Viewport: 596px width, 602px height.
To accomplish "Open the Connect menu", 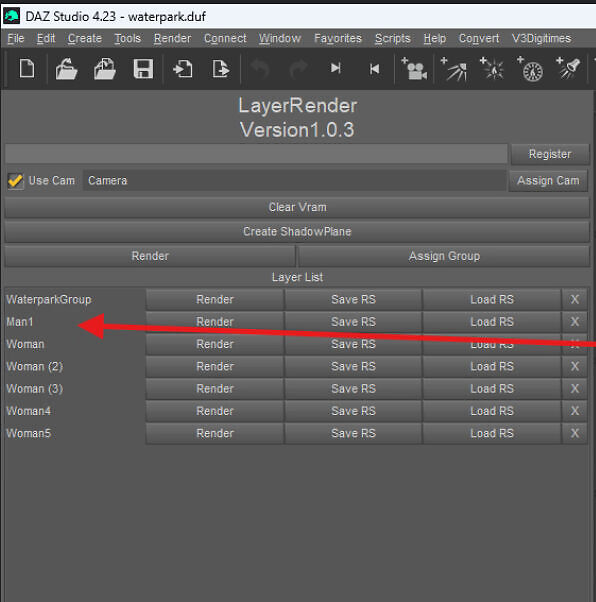I will coord(225,38).
